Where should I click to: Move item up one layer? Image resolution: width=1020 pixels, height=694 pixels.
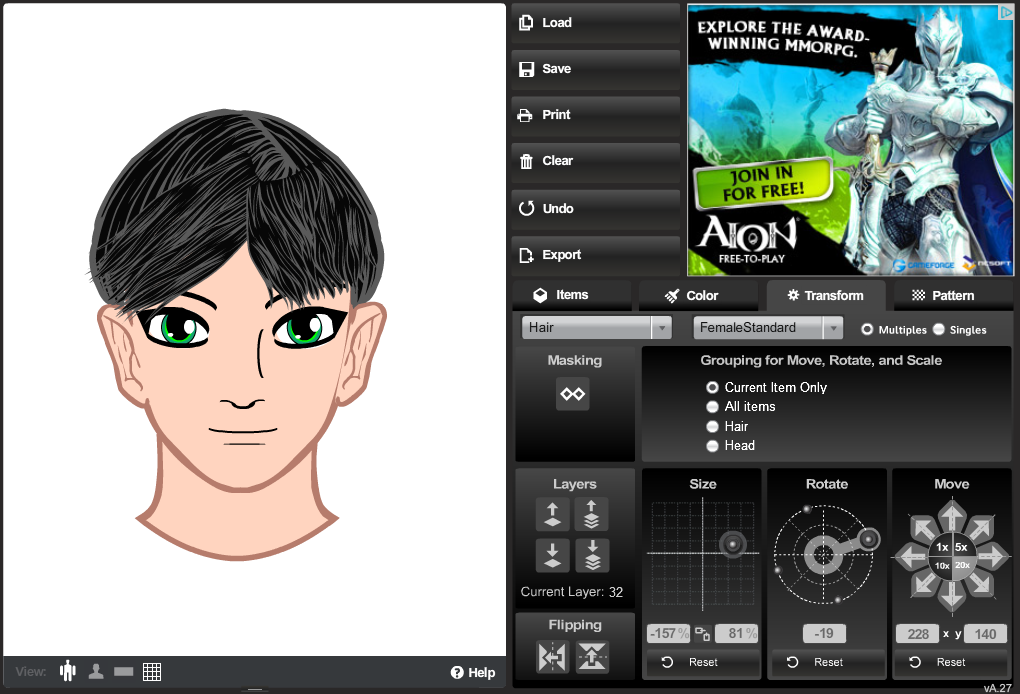[x=552, y=515]
